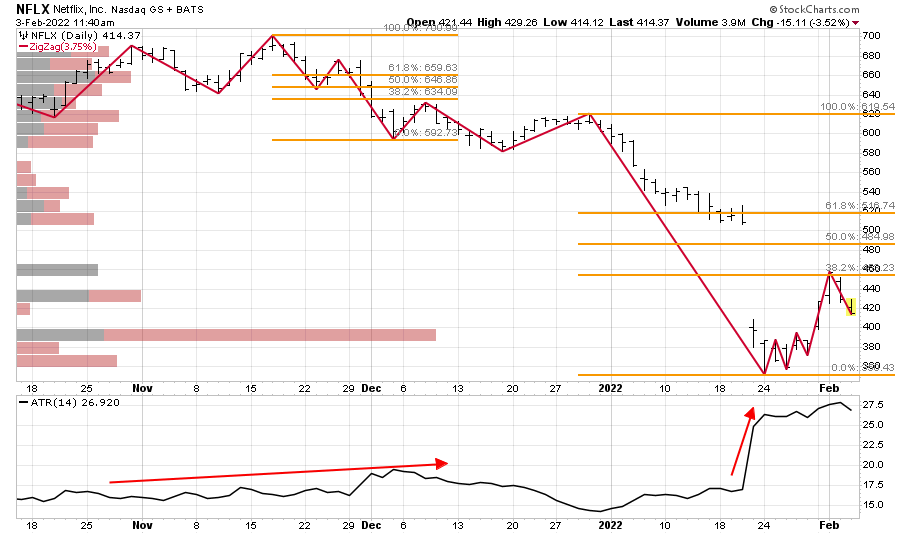Click the Netflix, Inc. company name
Image resolution: width=900 pixels, height=534 pixels.
click(80, 9)
